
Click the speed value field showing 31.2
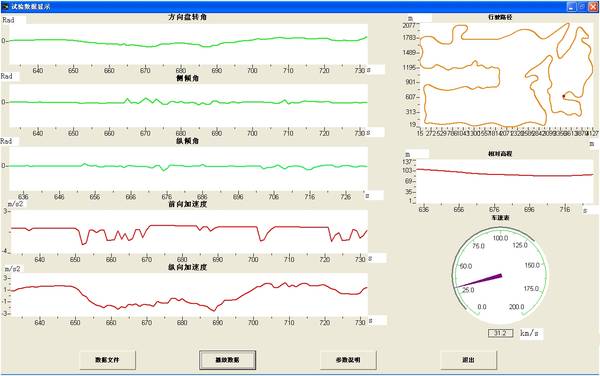pyautogui.click(x=500, y=333)
